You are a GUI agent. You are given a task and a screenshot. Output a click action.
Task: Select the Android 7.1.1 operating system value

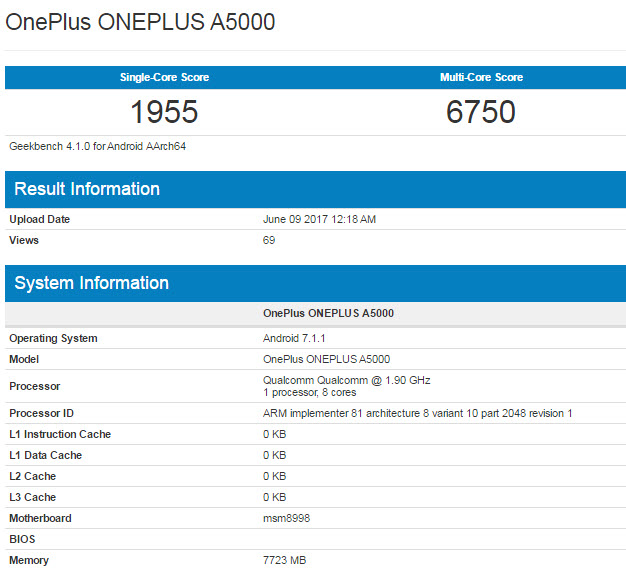click(296, 338)
